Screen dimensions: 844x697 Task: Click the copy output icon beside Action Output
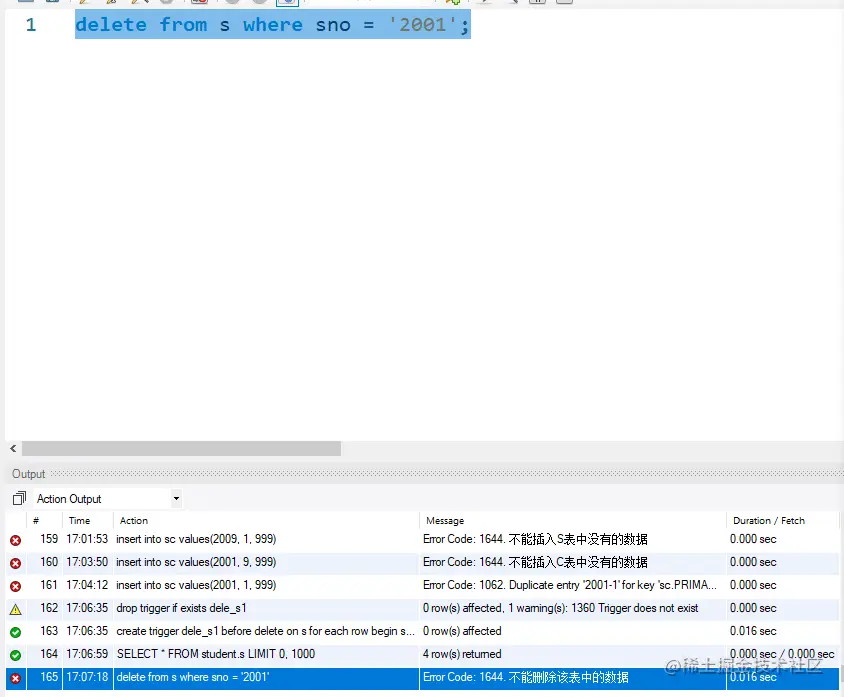click(19, 498)
